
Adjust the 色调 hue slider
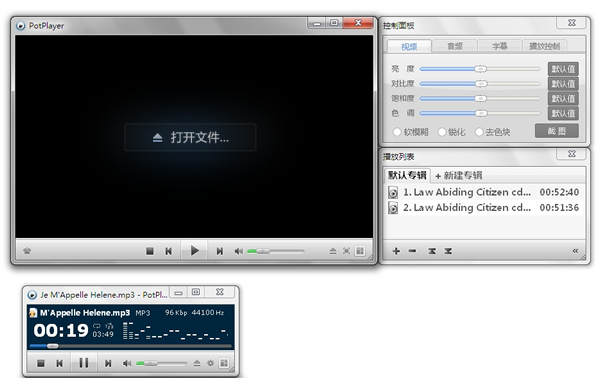coord(480,113)
